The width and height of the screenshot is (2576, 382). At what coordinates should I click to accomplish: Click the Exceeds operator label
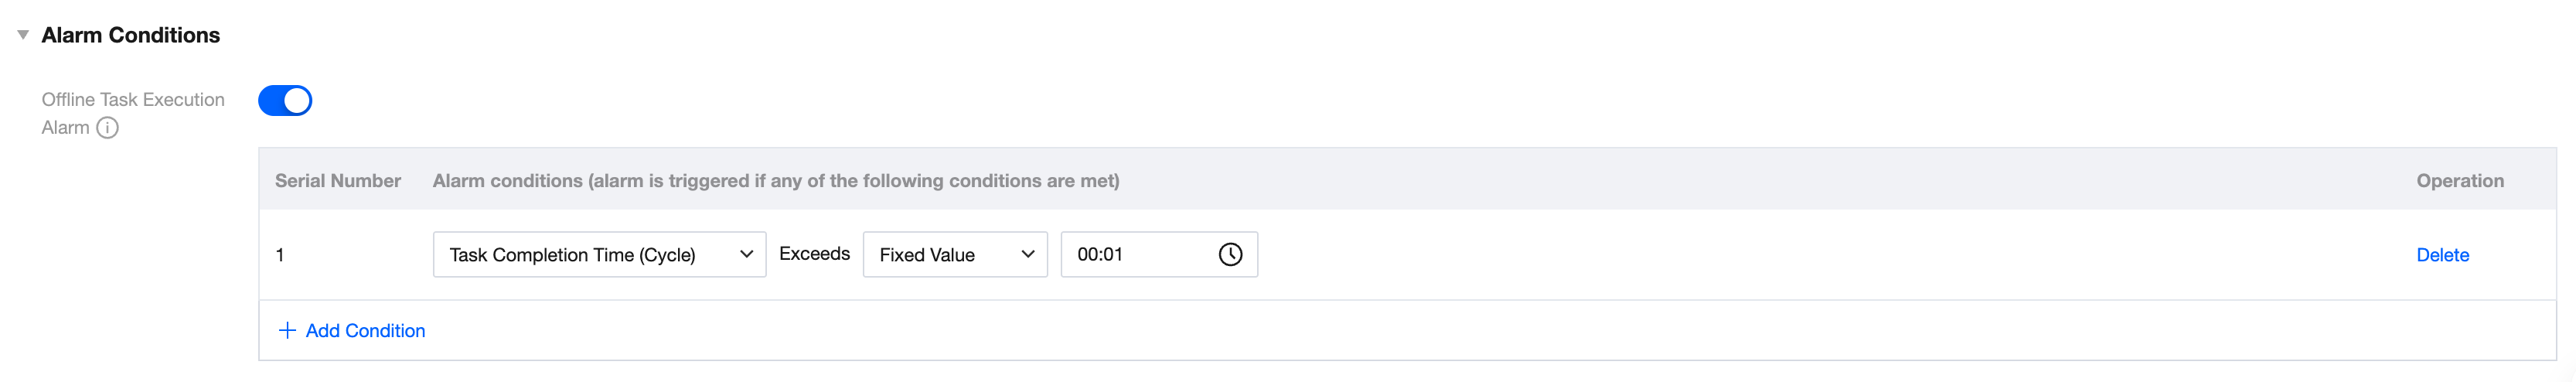click(x=814, y=254)
